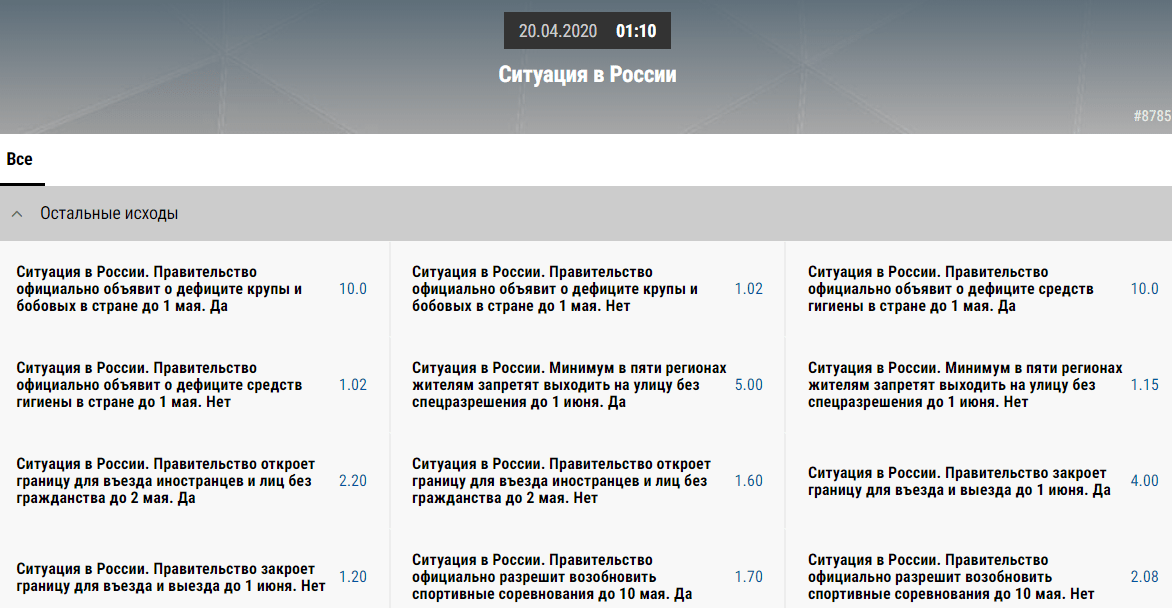Pick odds 4.00 for border closing "Да"

coord(1144,481)
